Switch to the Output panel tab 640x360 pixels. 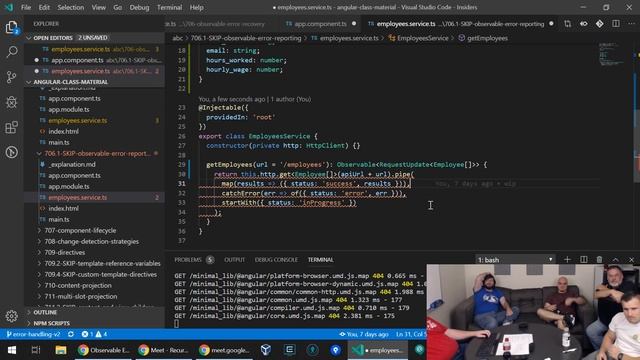(x=234, y=260)
